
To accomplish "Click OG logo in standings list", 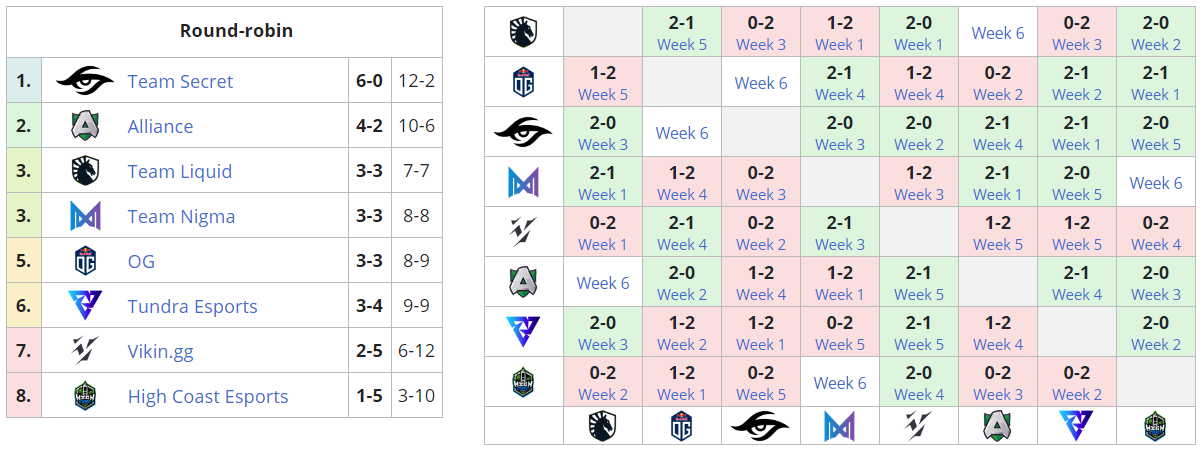I will click(85, 262).
